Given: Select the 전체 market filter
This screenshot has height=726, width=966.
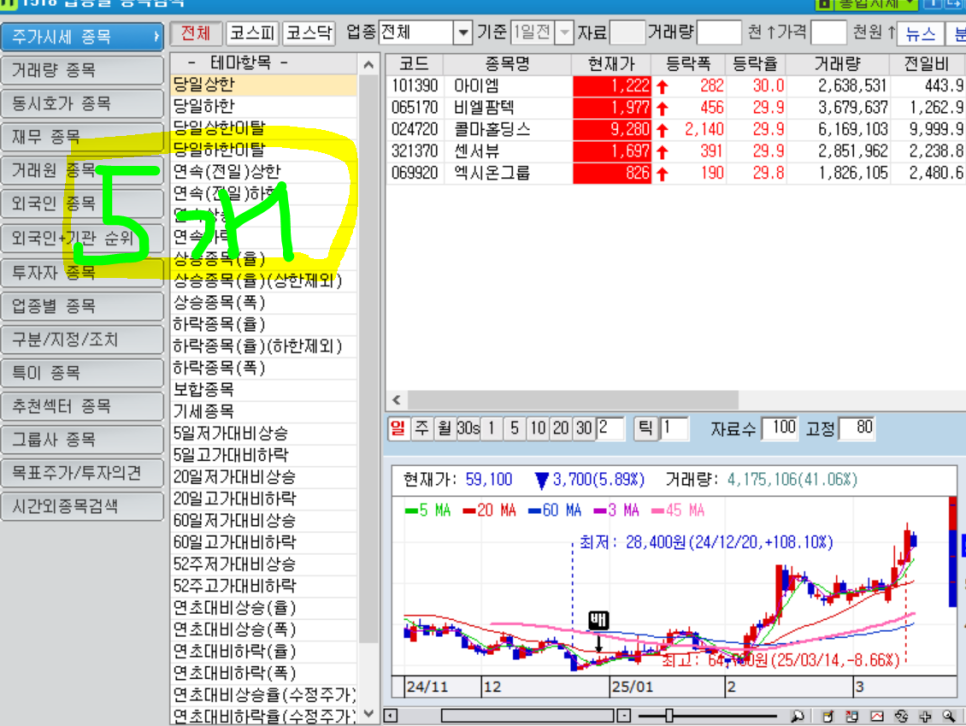Looking at the screenshot, I should [x=196, y=33].
